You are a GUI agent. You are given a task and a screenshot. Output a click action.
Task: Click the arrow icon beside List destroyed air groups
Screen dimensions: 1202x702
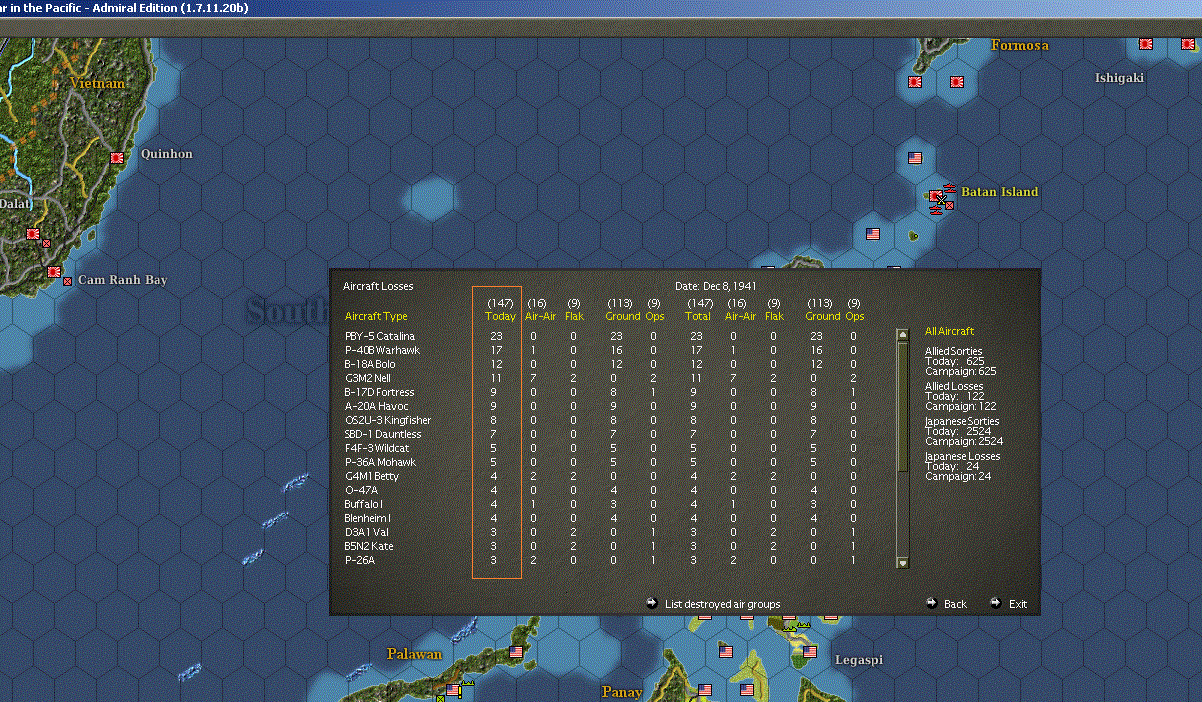[x=652, y=603]
